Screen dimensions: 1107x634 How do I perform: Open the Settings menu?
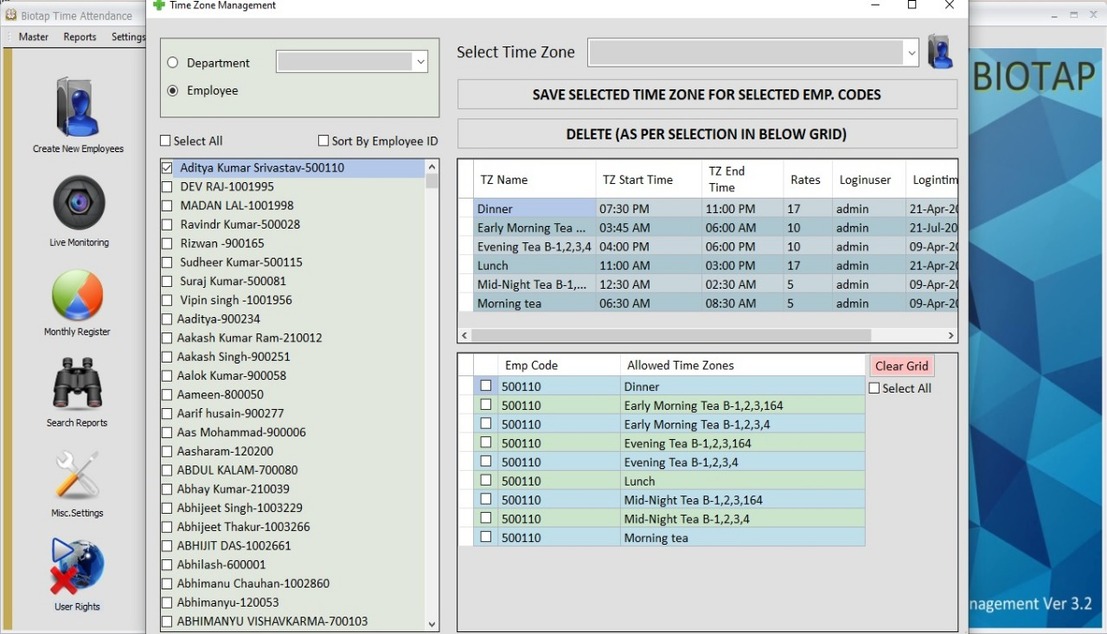click(x=128, y=37)
